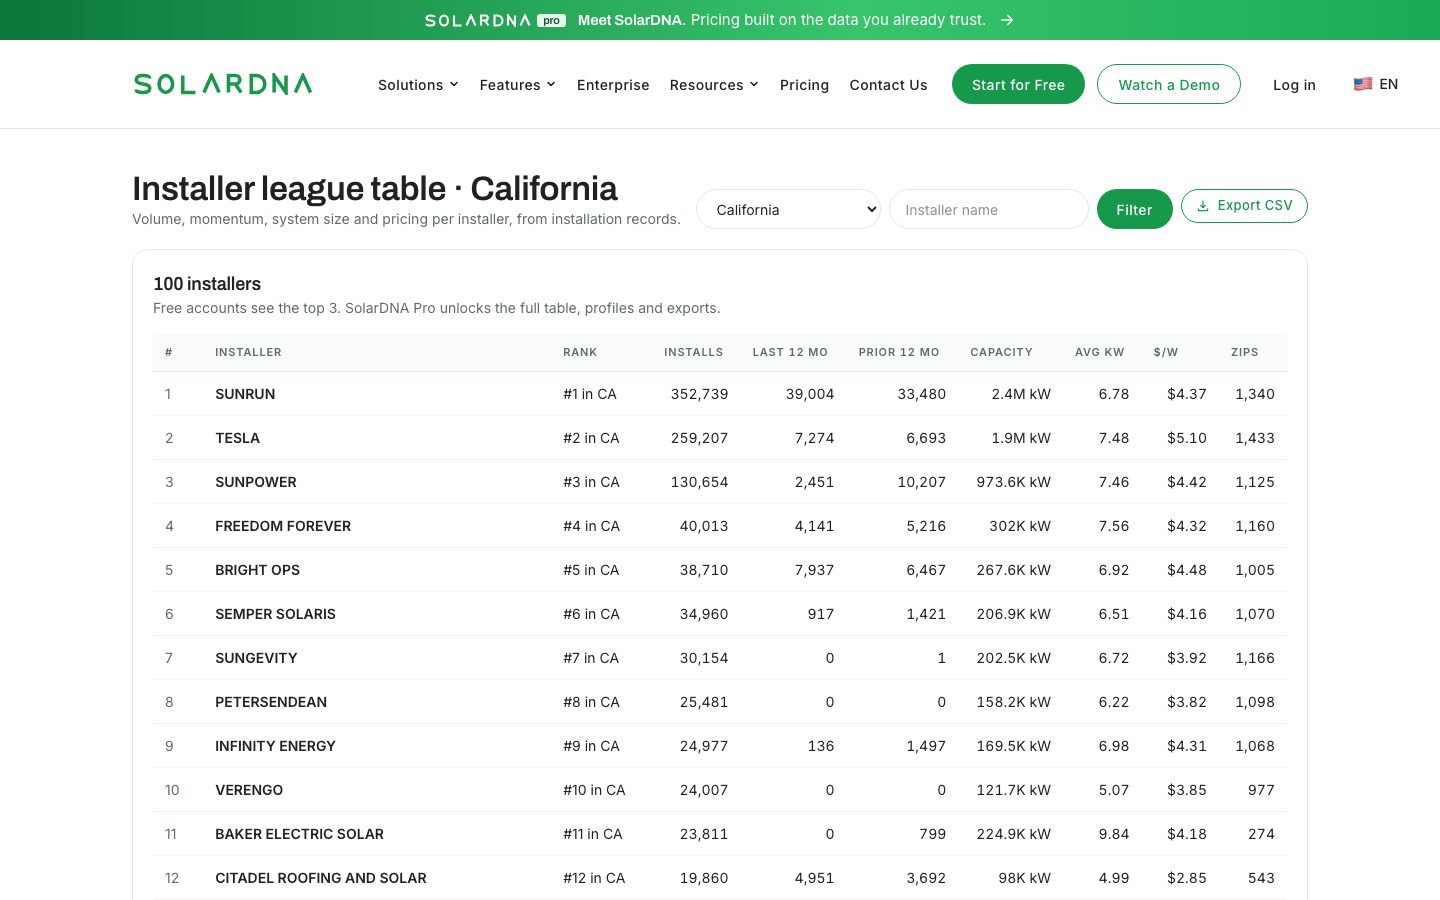
Task: Click SUNGEVITY in the installer list
Action: (256, 658)
